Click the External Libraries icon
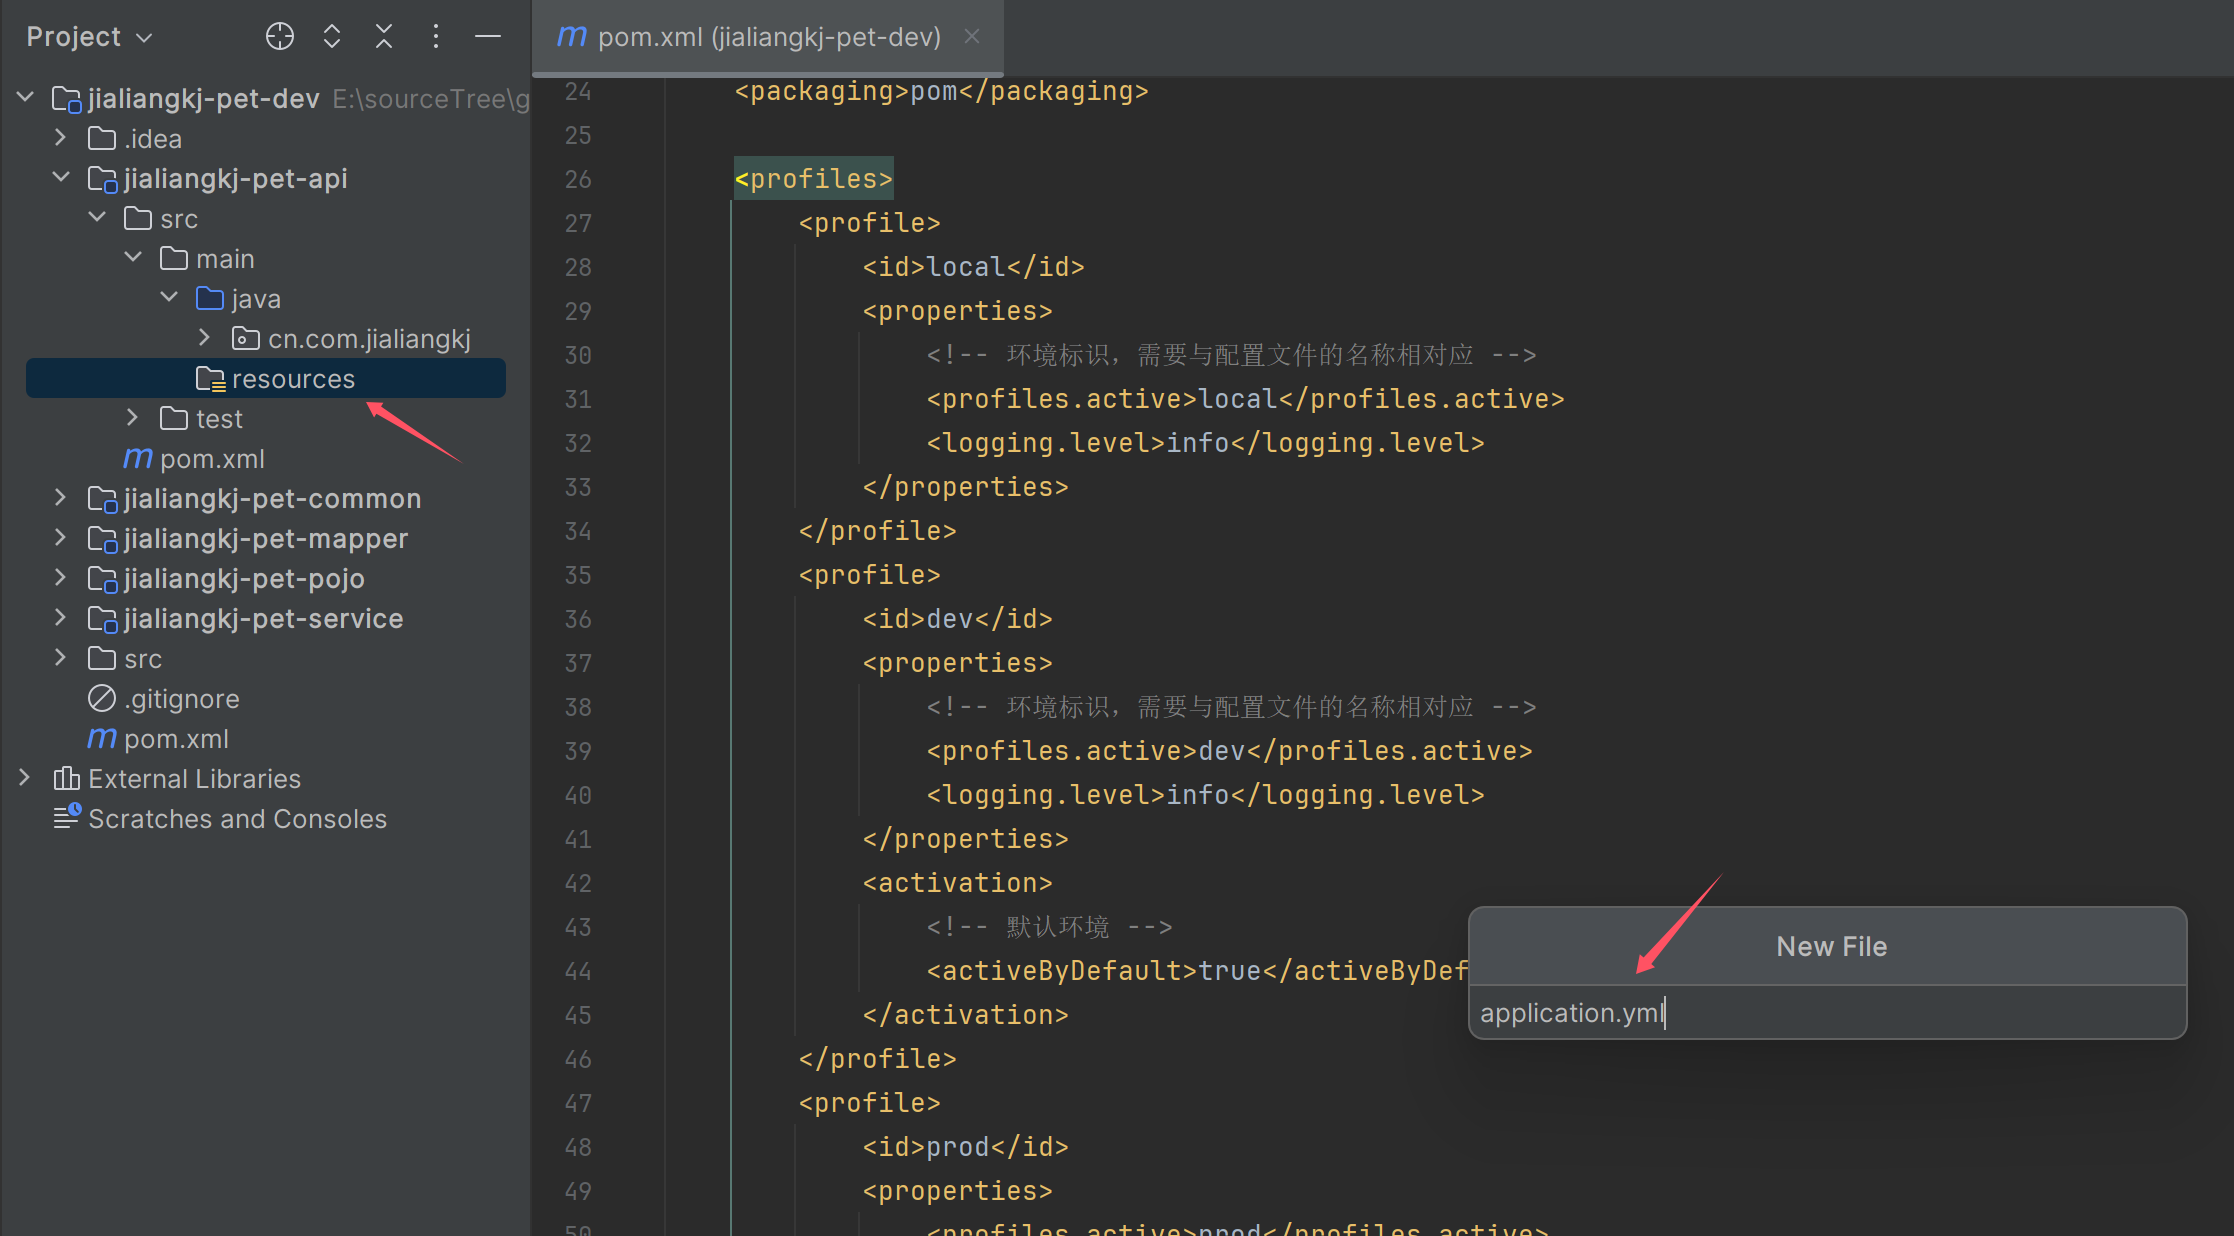This screenshot has height=1236, width=2234. (66, 778)
